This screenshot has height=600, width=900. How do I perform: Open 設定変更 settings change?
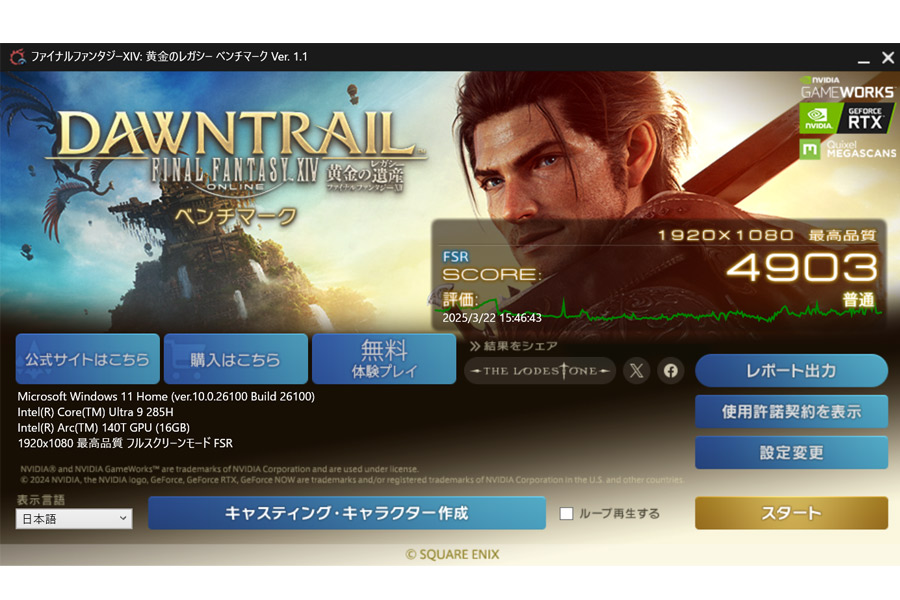[791, 452]
